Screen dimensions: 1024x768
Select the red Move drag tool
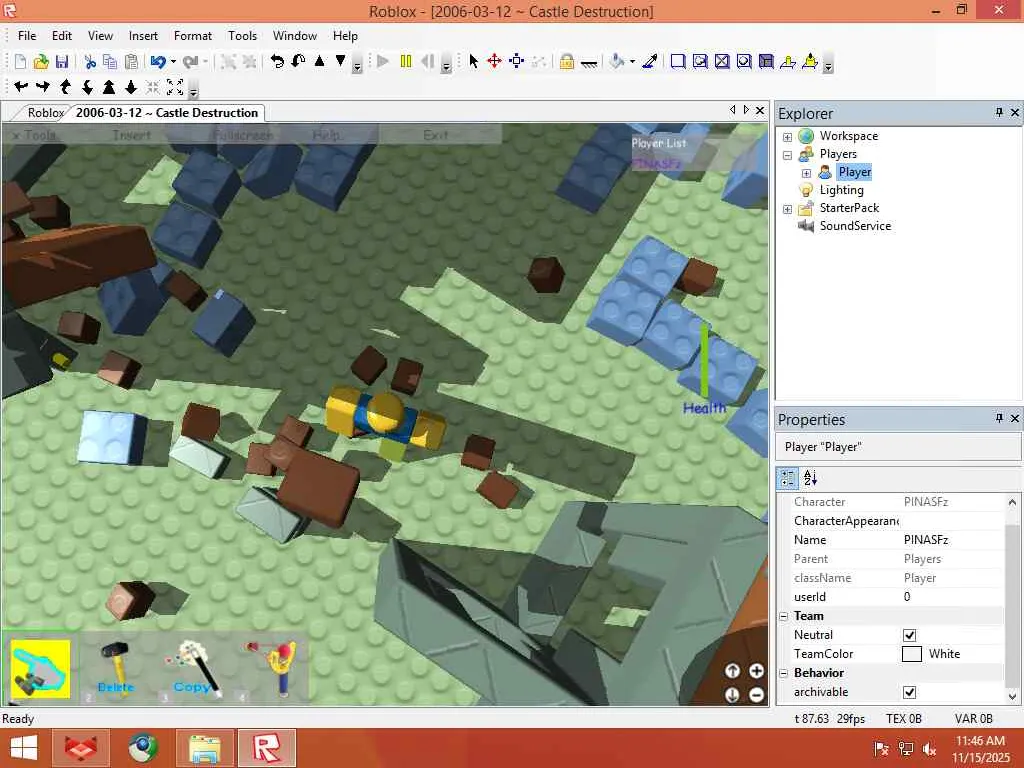pyautogui.click(x=494, y=61)
